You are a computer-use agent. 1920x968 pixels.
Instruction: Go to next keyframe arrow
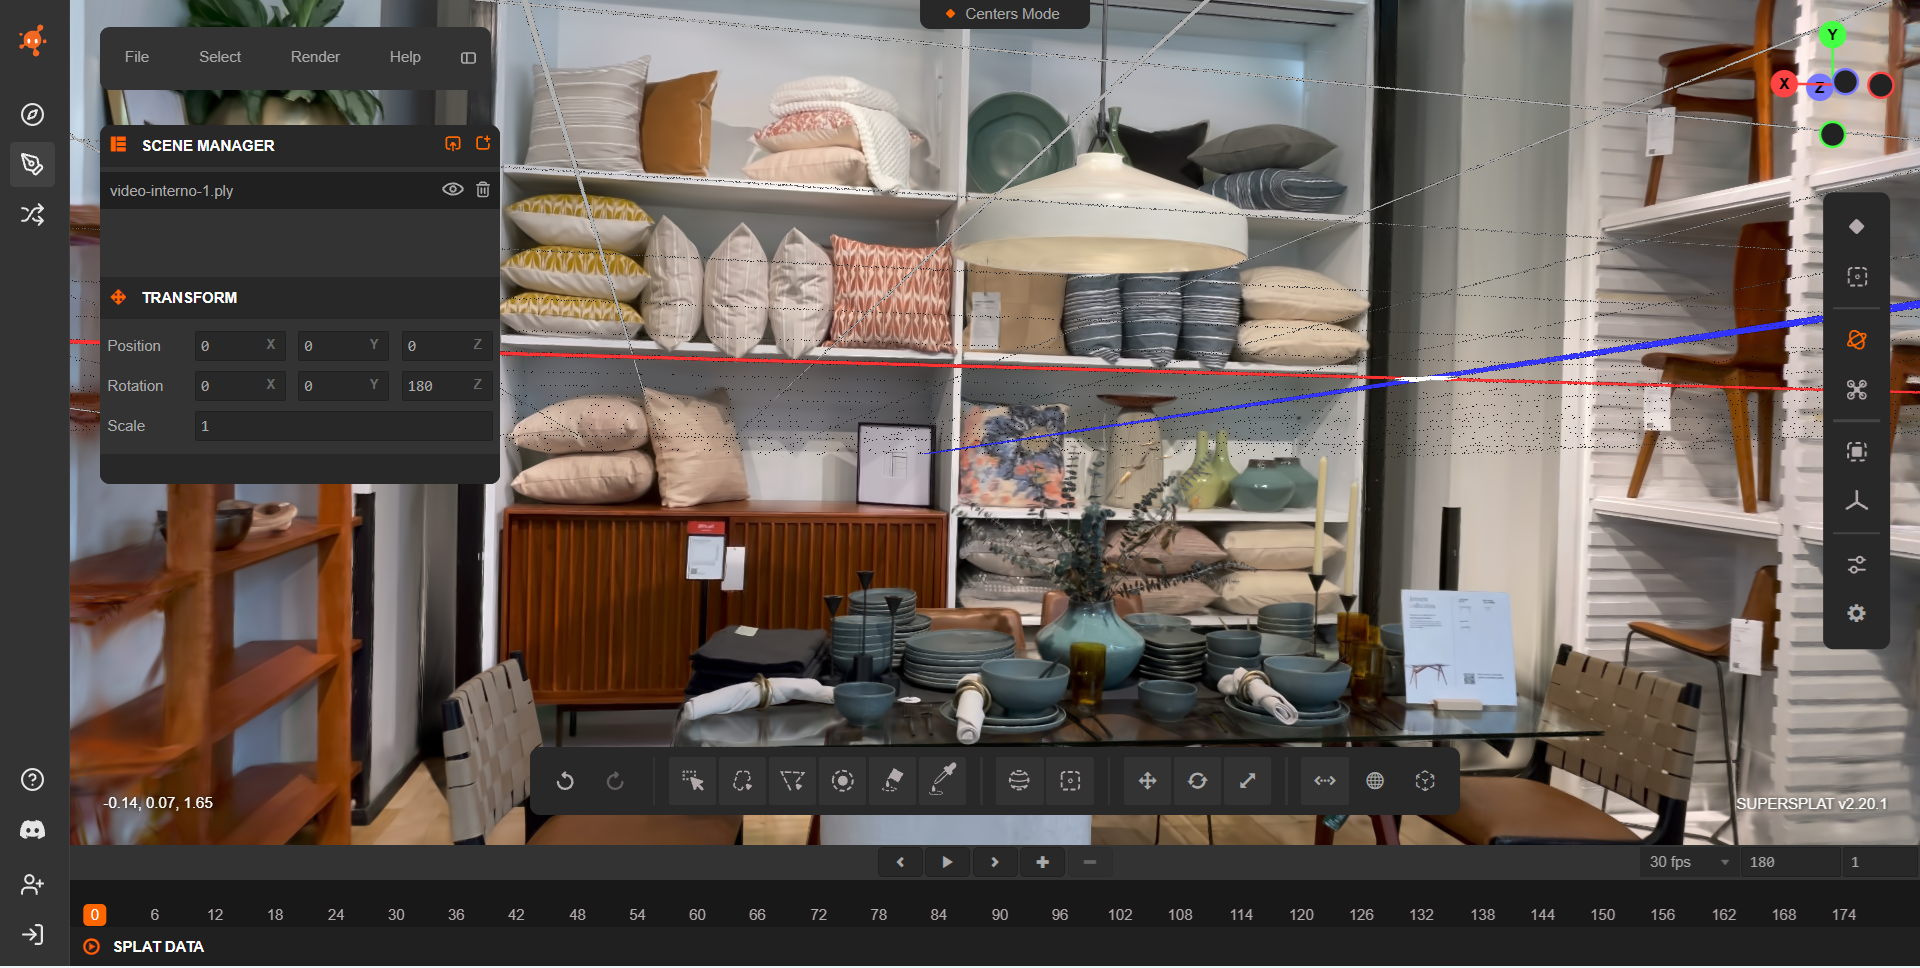[994, 862]
